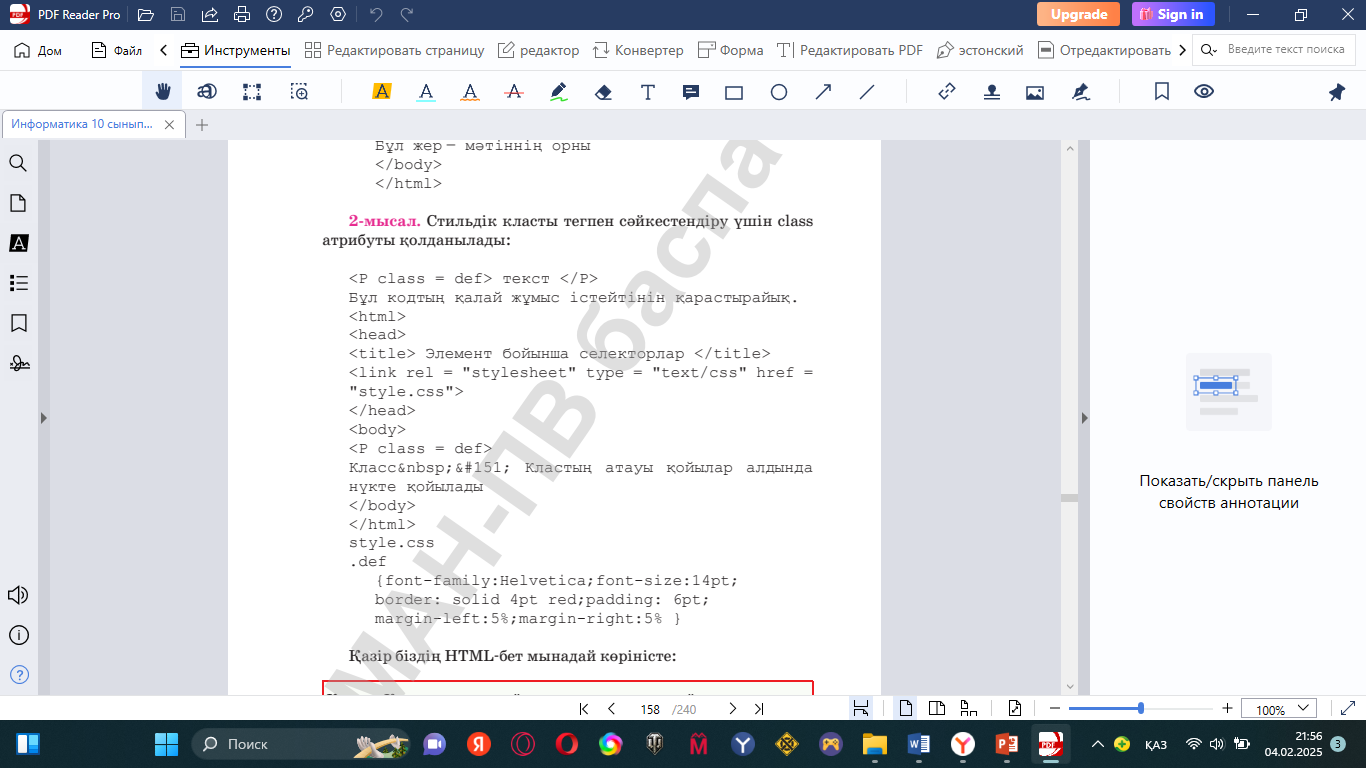Screen dimensions: 1366x768
Task: Show more ribbon tabs to the right
Action: tap(1183, 50)
